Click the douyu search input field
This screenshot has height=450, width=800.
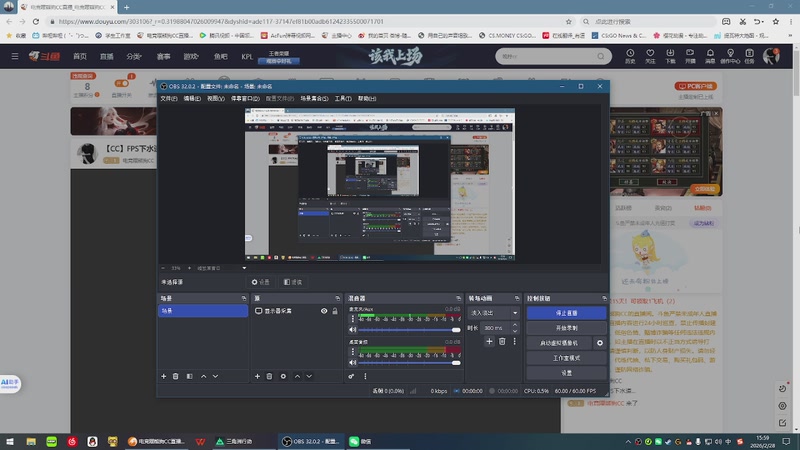coord(547,56)
